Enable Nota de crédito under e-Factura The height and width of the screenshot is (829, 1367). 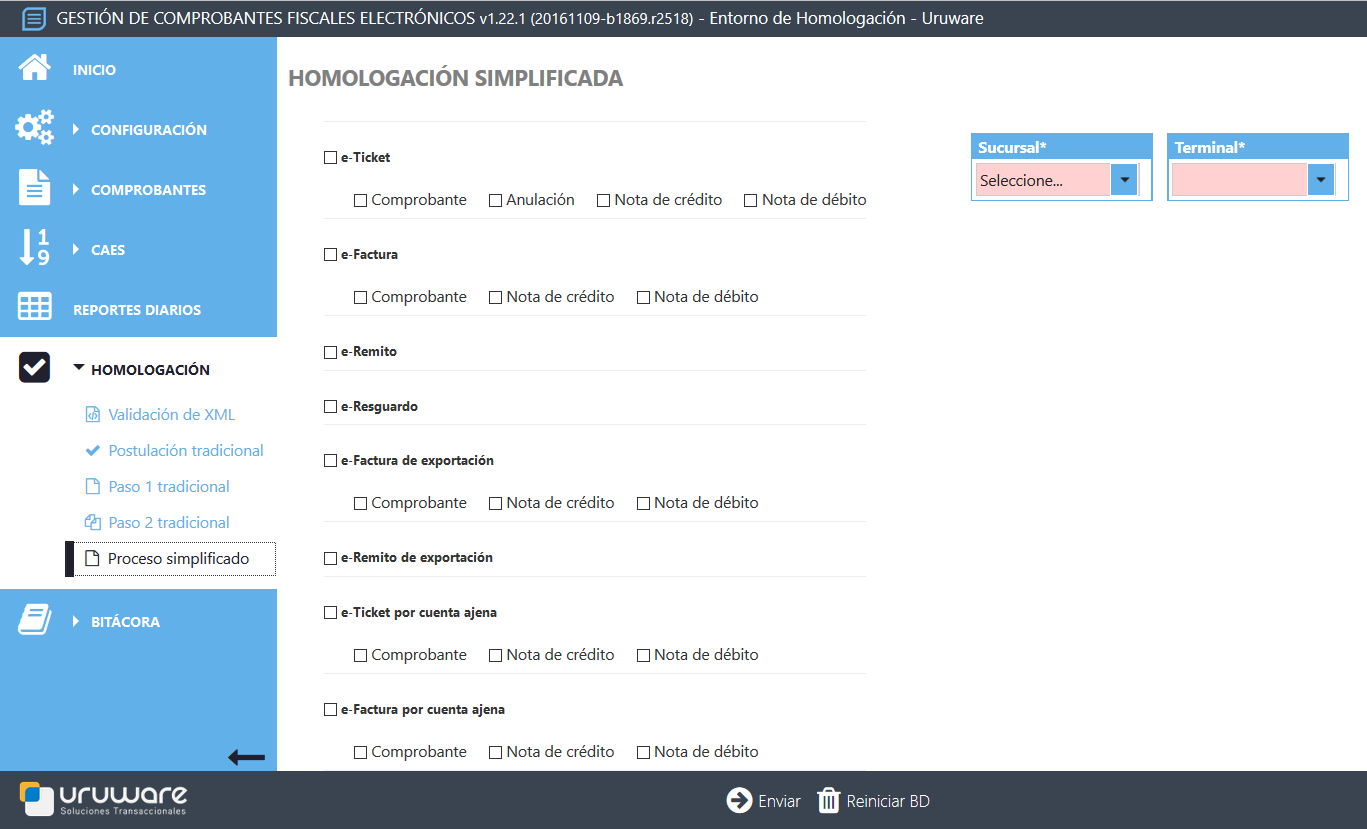point(494,296)
